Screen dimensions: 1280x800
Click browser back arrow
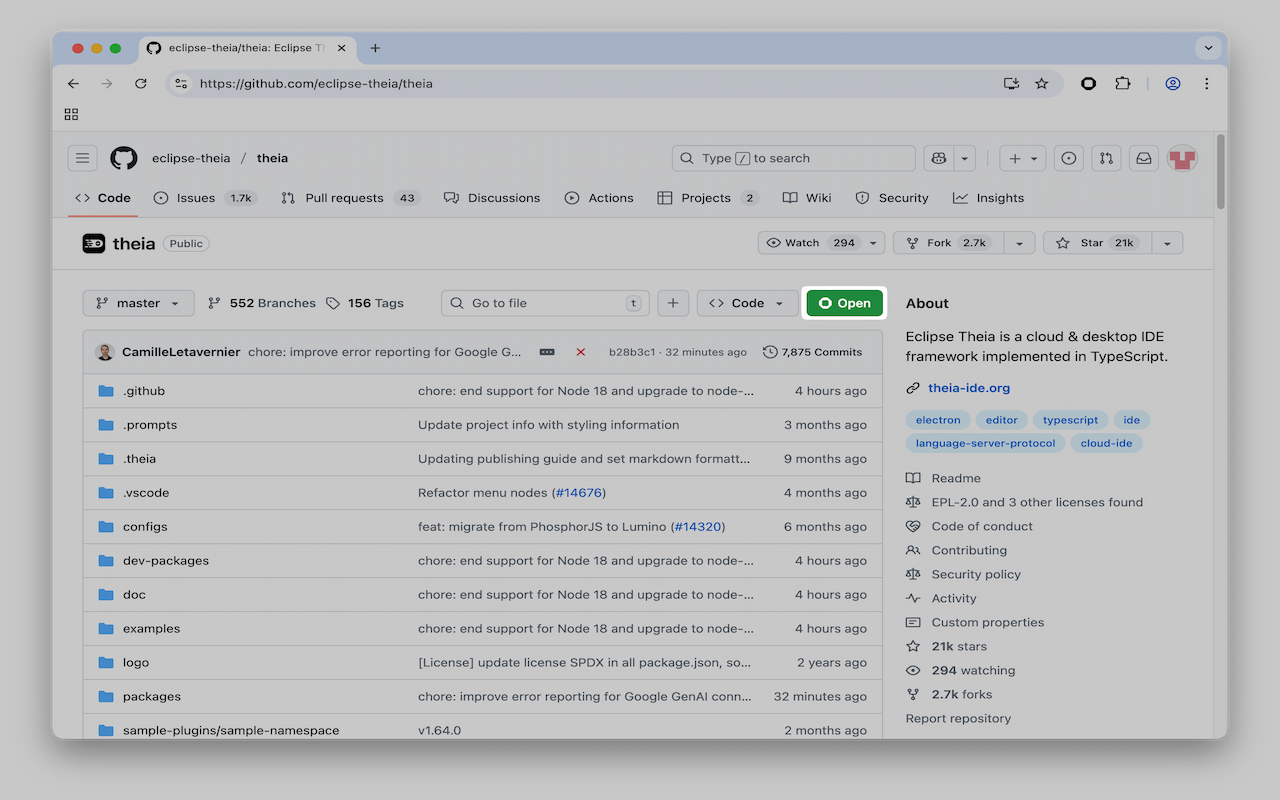73,84
